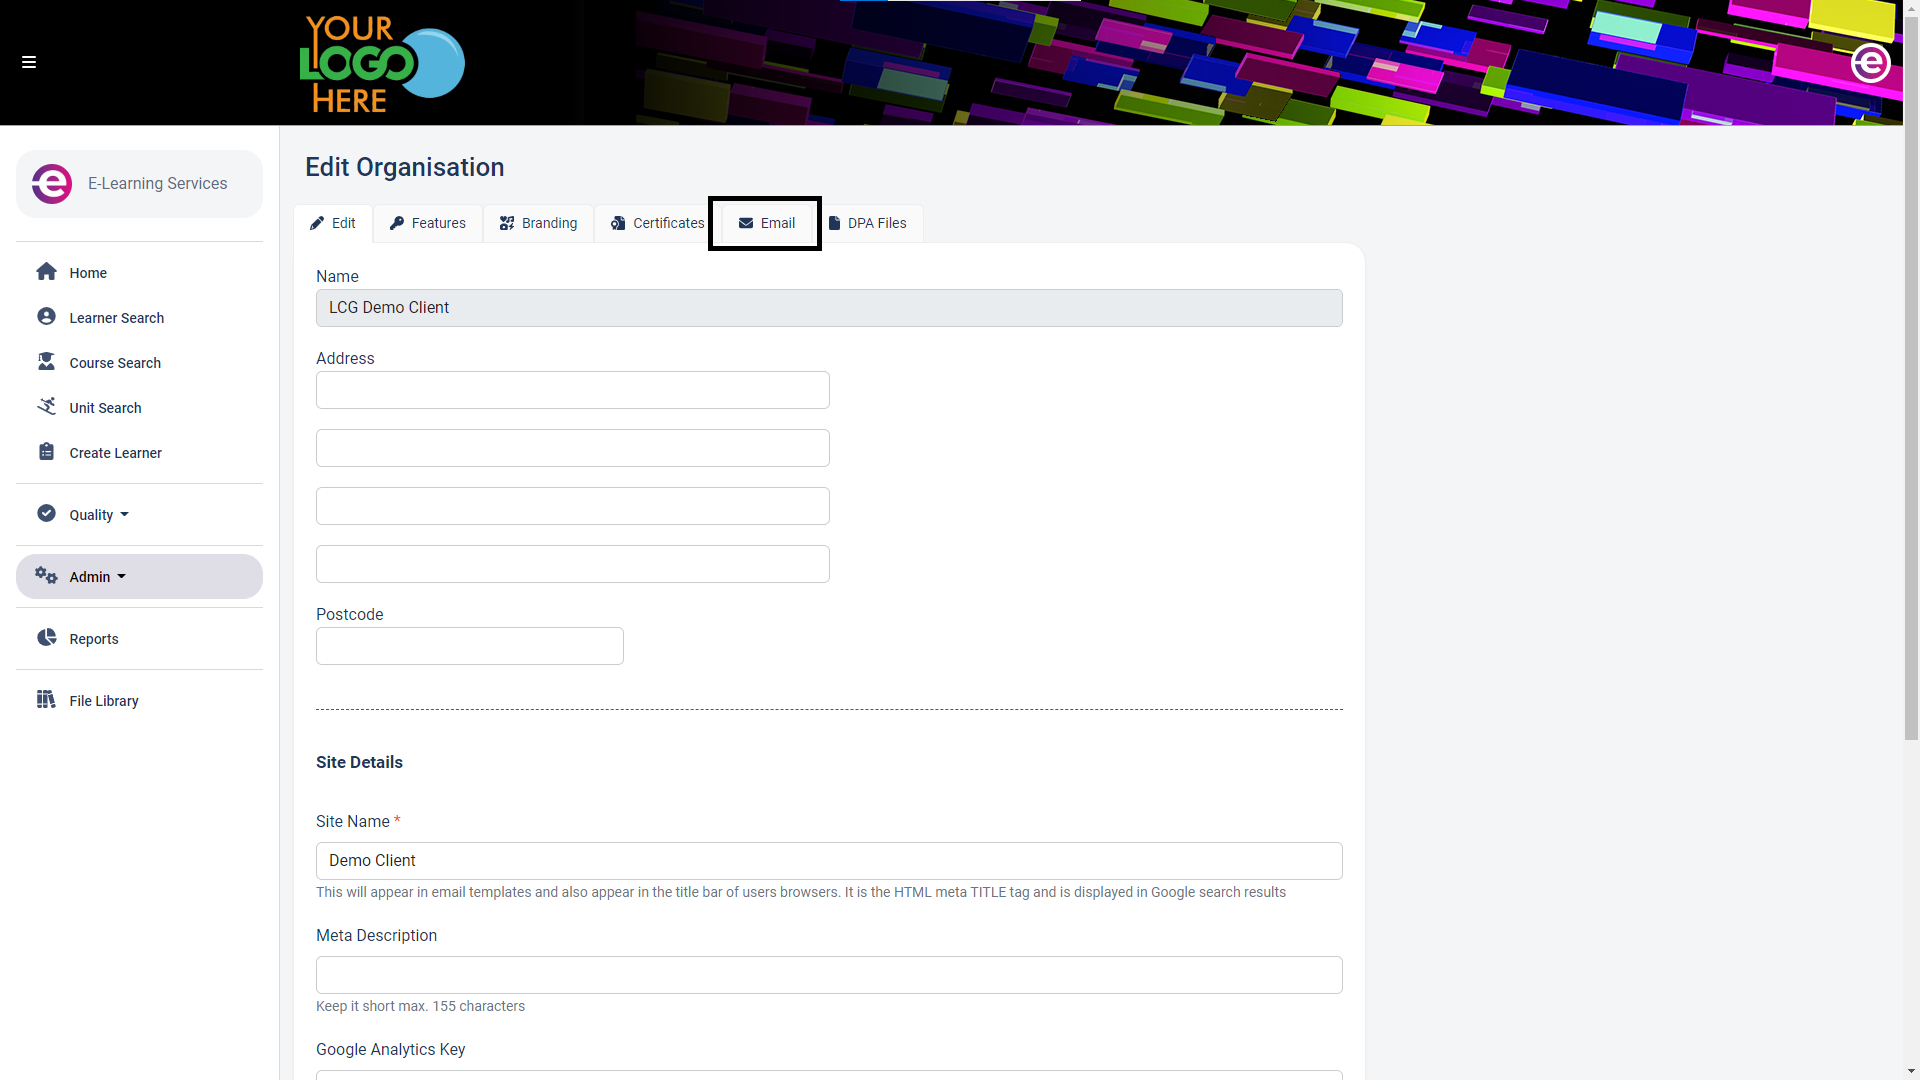Click the envelope icon on Email tab
The width and height of the screenshot is (1920, 1080).
pos(746,223)
